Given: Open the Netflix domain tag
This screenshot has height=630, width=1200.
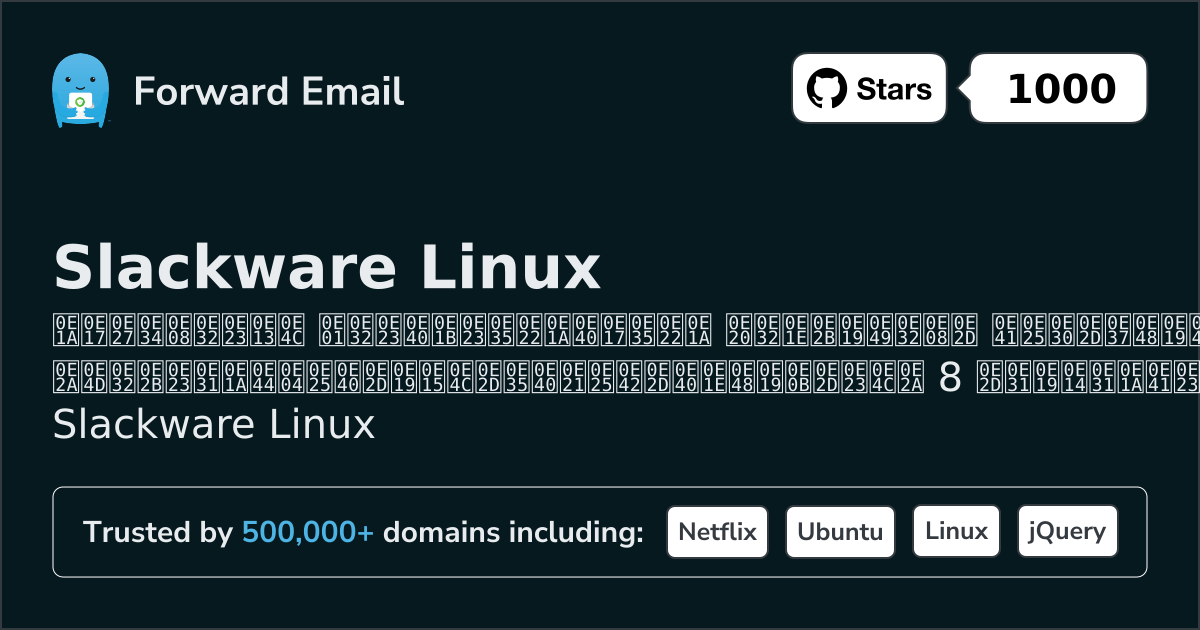Looking at the screenshot, I should pyautogui.click(x=717, y=531).
